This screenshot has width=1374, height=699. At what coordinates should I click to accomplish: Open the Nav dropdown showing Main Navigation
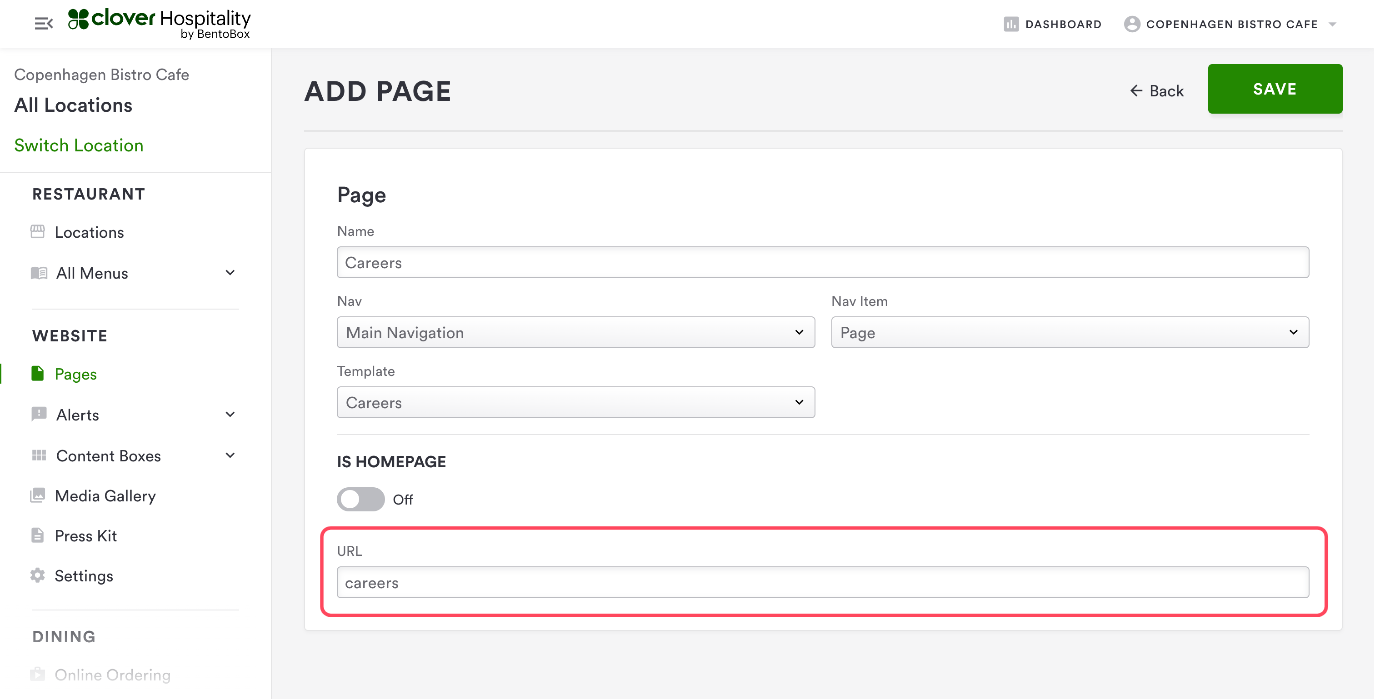(x=575, y=333)
